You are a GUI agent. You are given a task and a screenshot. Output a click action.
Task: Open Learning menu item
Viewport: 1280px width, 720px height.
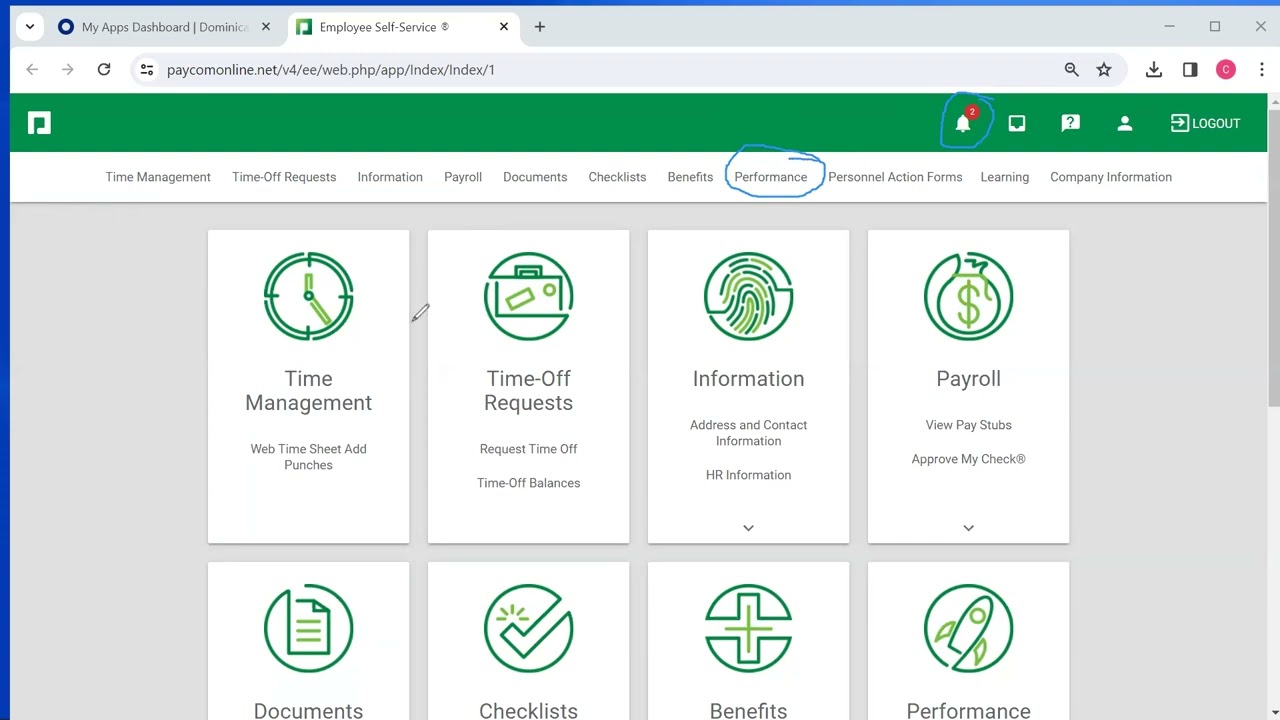point(1005,177)
